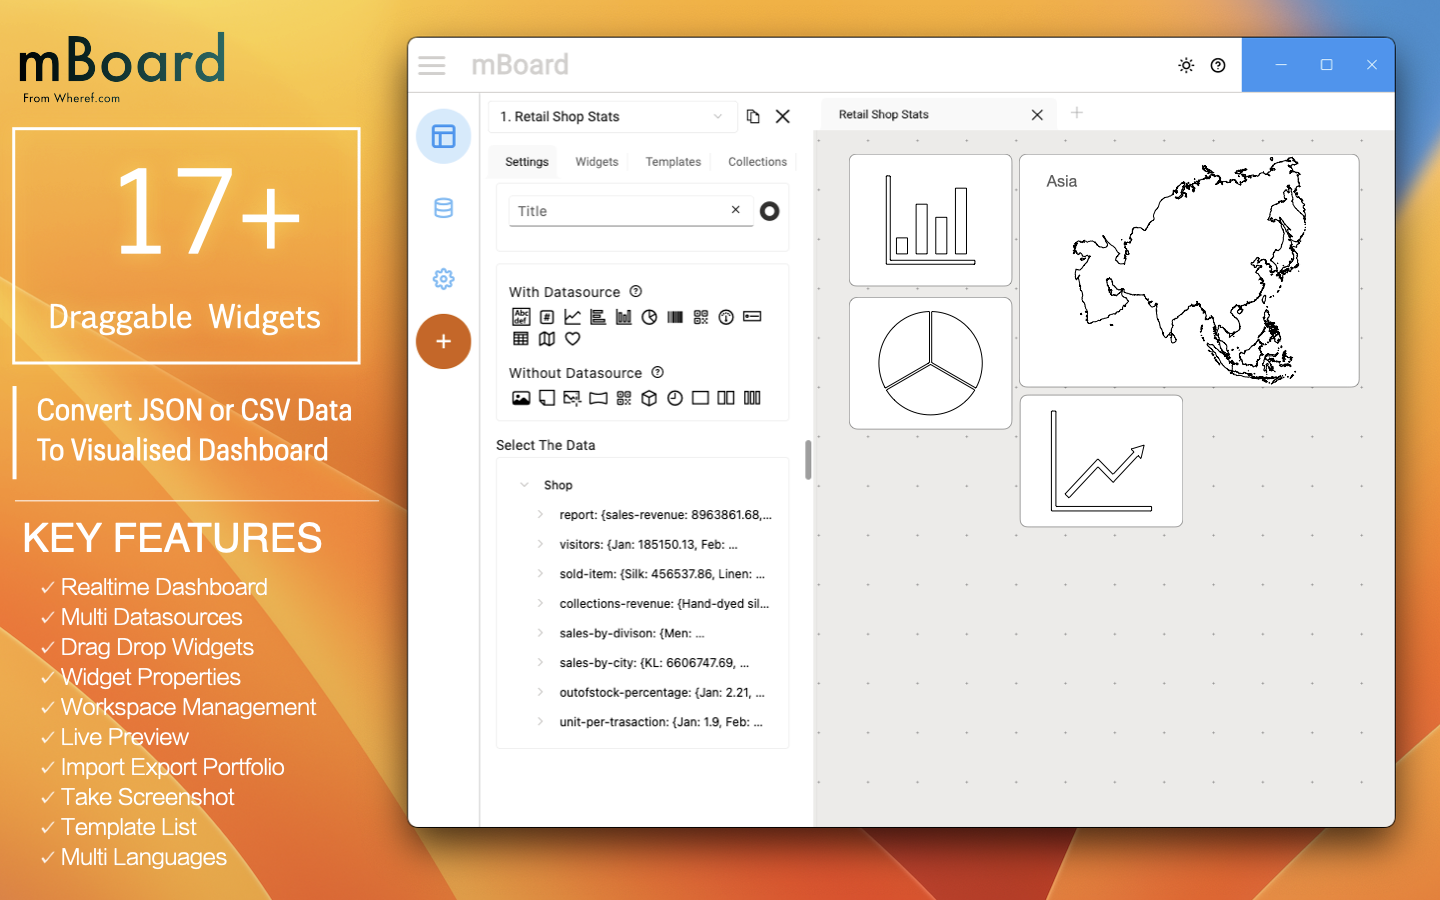1440x900 pixels.
Task: Close the Retail Shop Stats canvas tab
Action: click(1037, 115)
